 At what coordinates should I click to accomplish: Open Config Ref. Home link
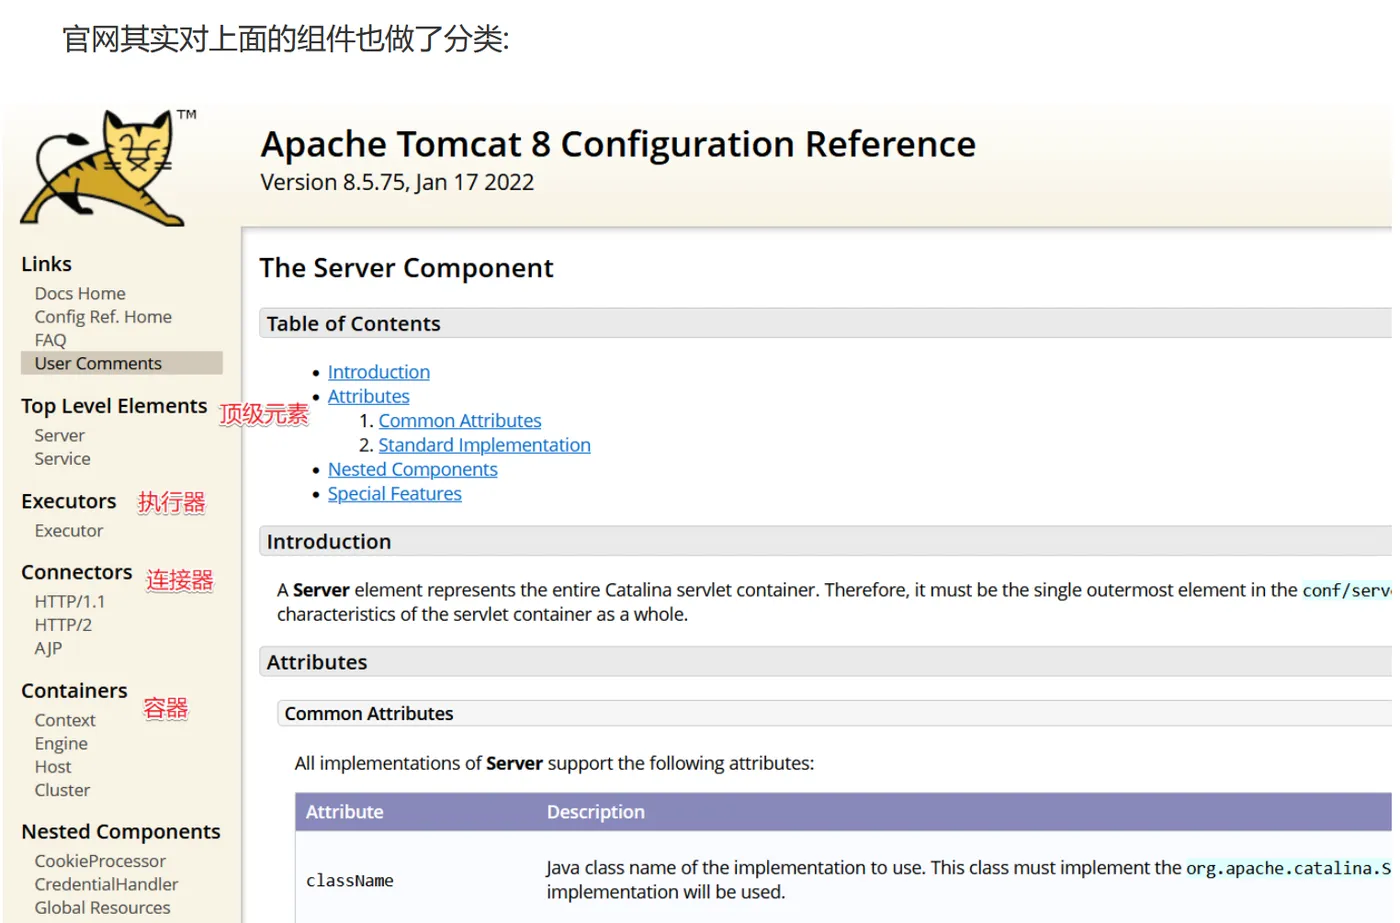tap(103, 316)
